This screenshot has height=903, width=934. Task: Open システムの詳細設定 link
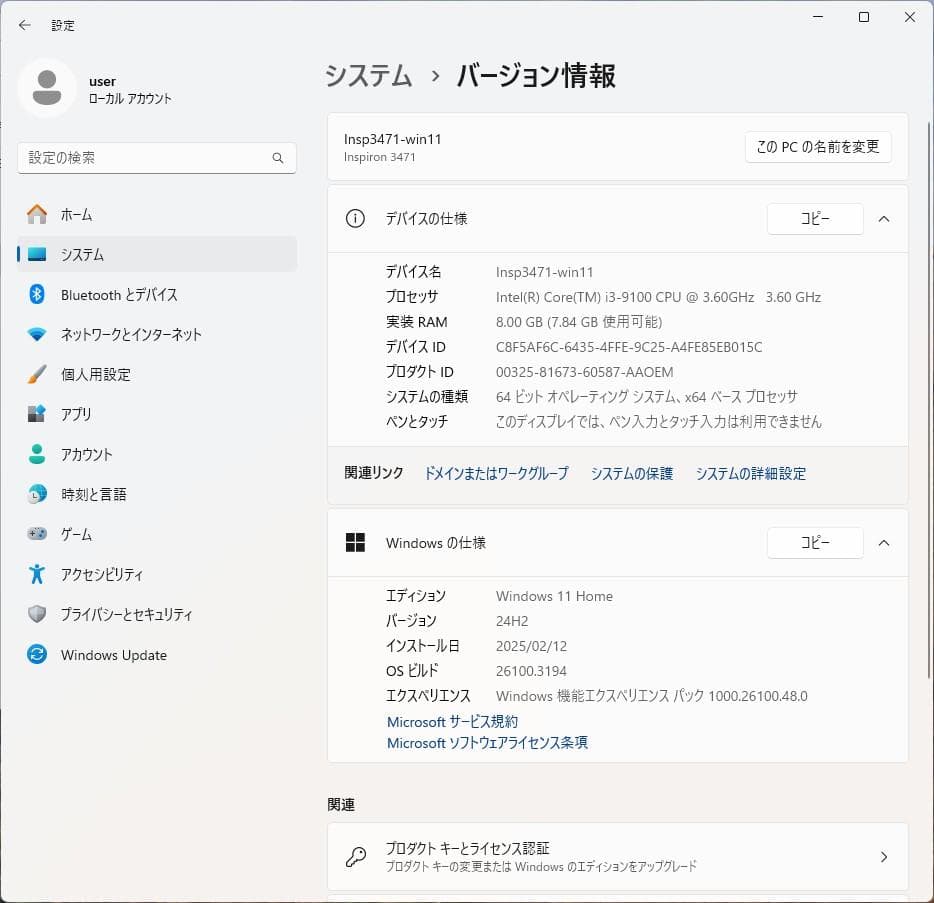click(751, 474)
